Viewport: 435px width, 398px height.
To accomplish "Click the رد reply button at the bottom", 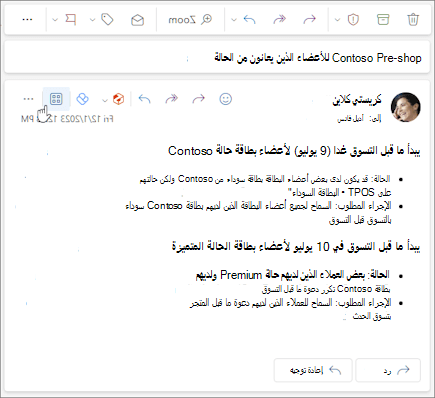I will (388, 370).
